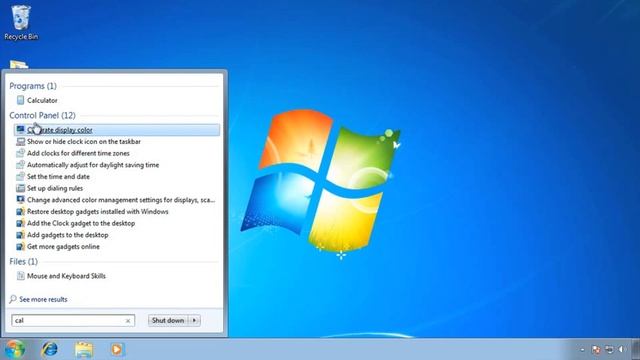The height and width of the screenshot is (360, 640).
Task: Click the Shut down button
Action: [168, 320]
